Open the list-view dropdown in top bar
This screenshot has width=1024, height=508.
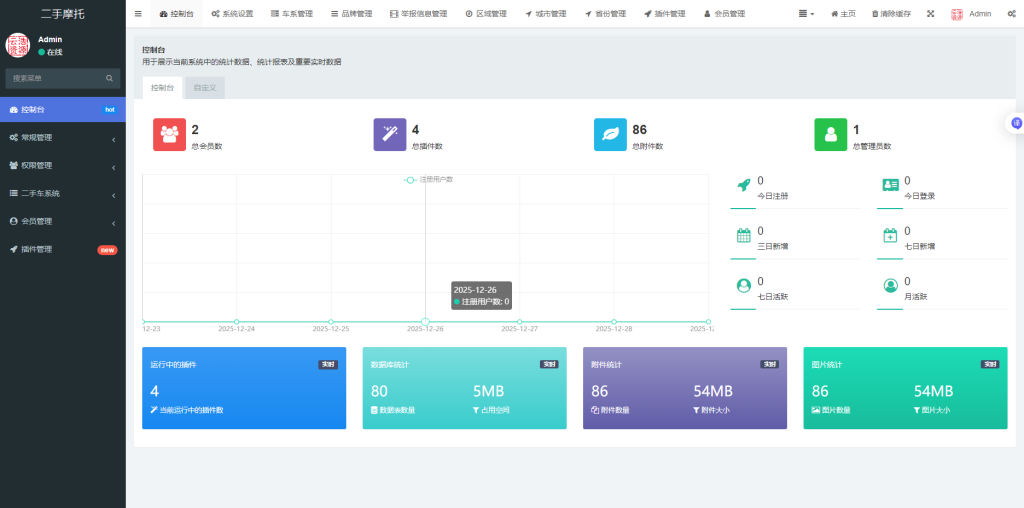pyautogui.click(x=806, y=14)
